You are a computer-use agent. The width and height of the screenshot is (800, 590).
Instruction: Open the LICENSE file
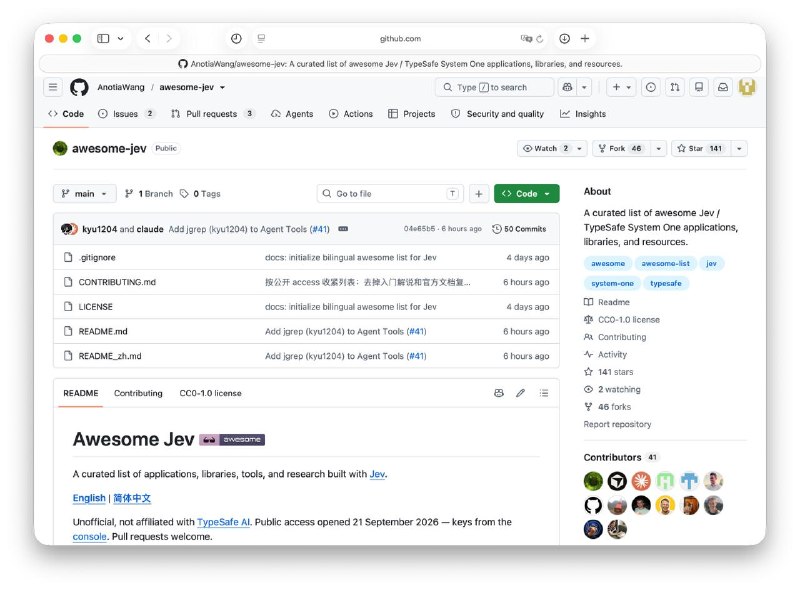[95, 307]
